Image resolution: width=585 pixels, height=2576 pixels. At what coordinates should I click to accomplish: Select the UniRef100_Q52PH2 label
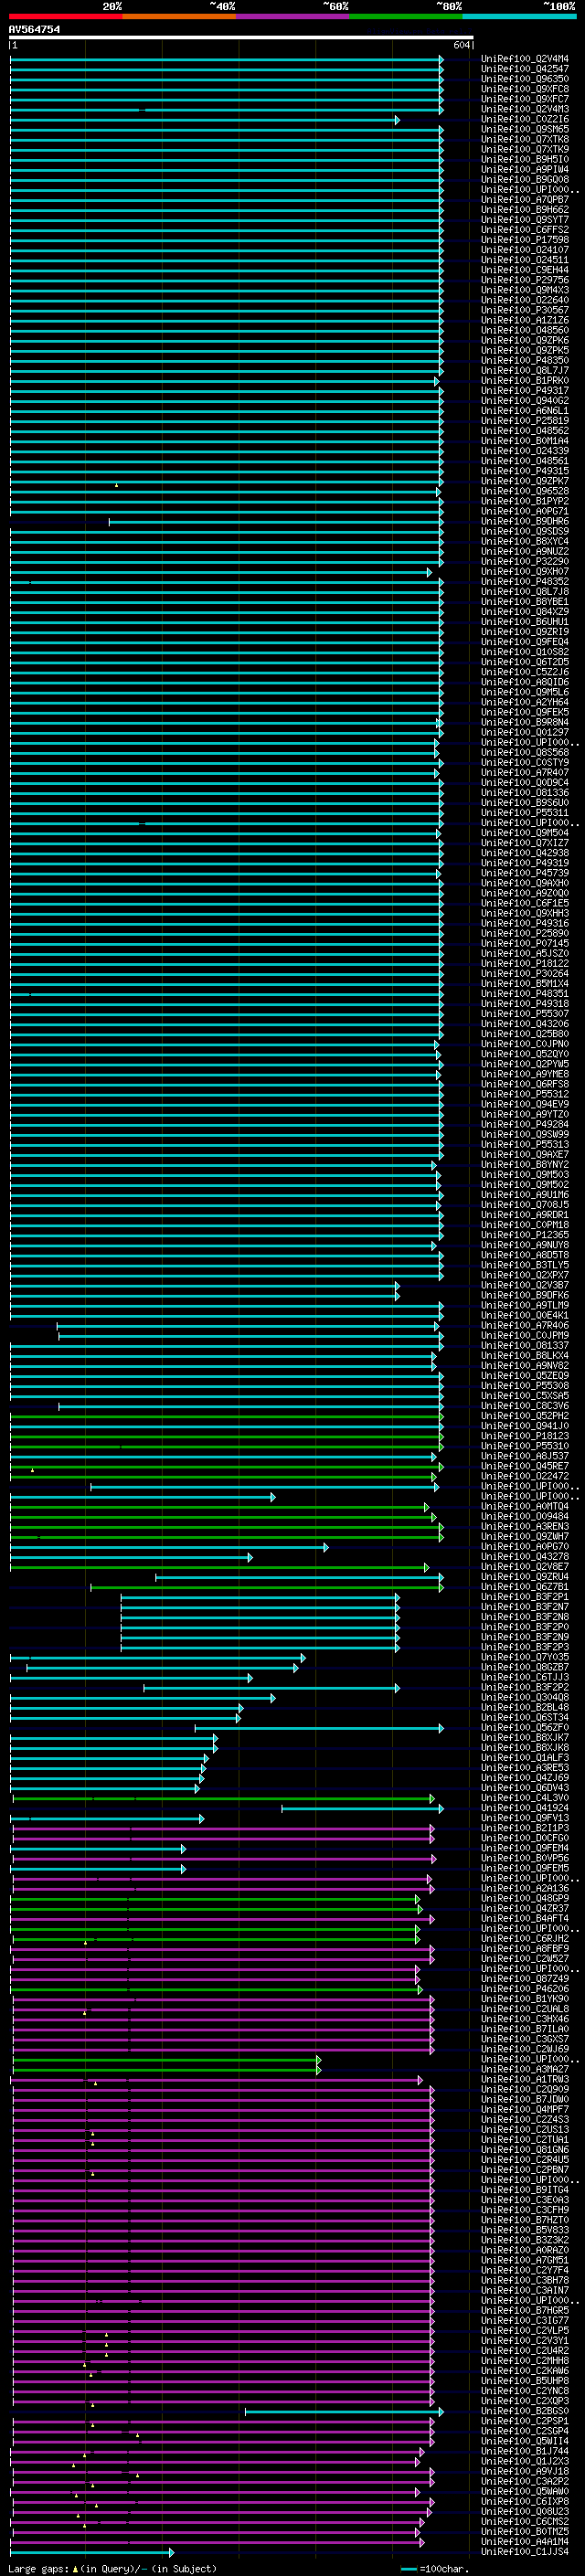[525, 1416]
